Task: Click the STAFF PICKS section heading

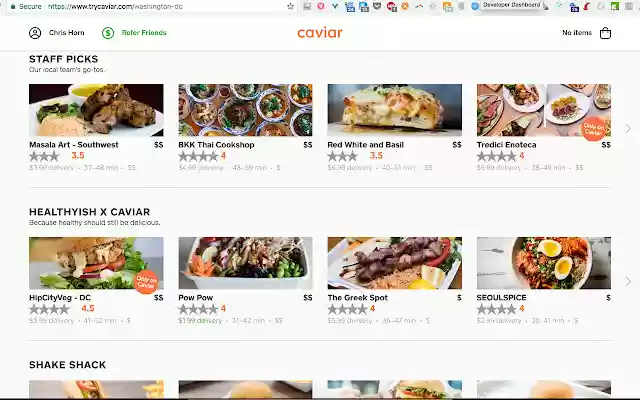Action: tap(64, 59)
